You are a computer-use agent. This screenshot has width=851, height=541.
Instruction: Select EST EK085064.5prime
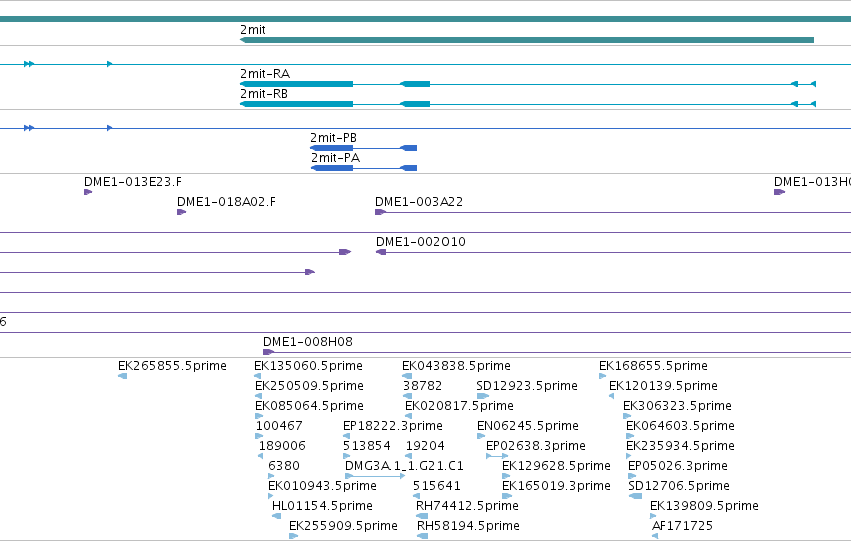click(309, 406)
